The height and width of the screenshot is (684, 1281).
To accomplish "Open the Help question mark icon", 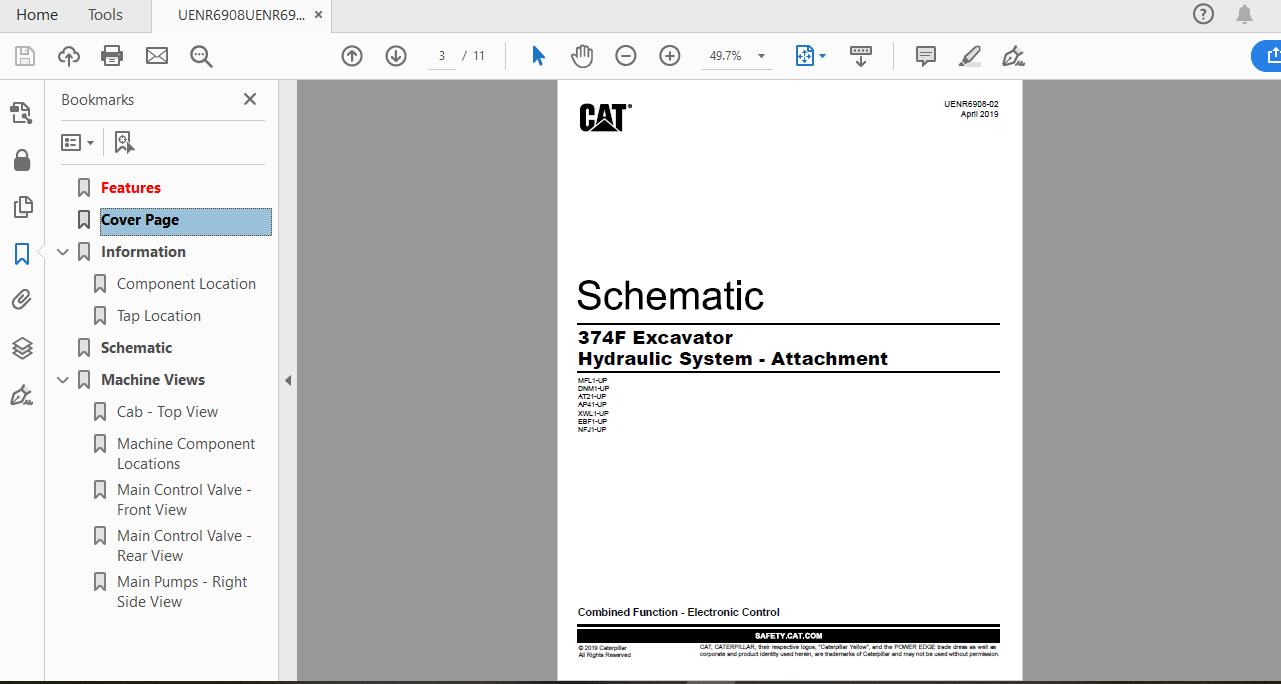I will (1204, 14).
